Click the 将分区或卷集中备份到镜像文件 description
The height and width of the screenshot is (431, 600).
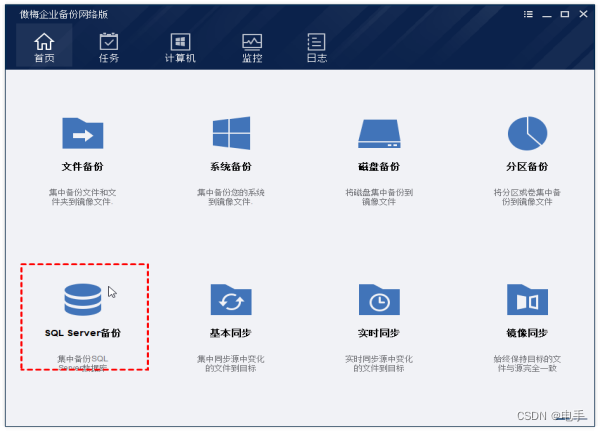tap(527, 197)
